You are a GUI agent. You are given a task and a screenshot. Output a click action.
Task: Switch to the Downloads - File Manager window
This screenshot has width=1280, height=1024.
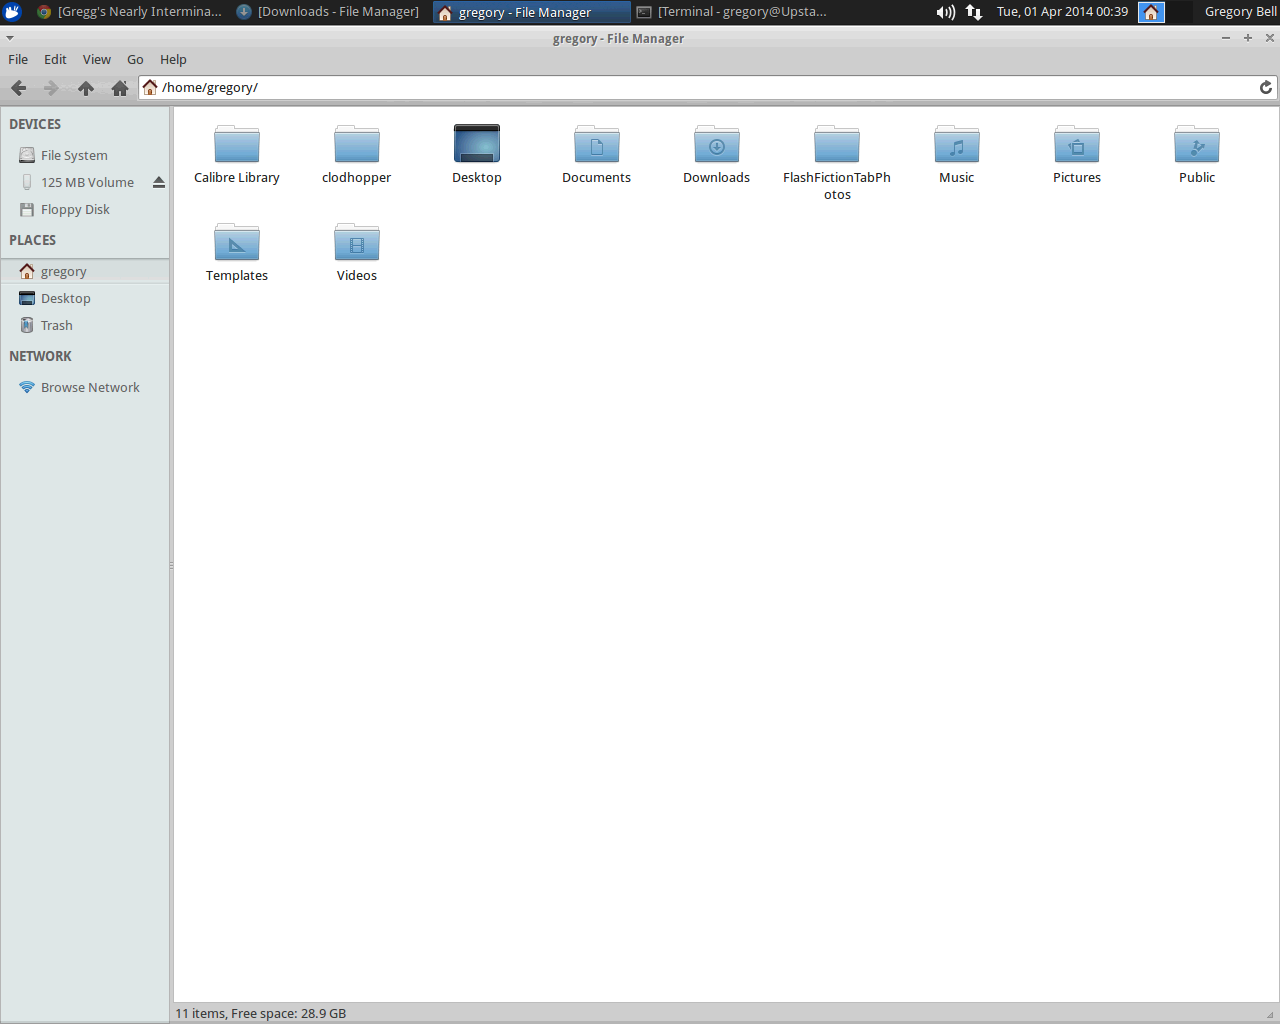(x=328, y=12)
